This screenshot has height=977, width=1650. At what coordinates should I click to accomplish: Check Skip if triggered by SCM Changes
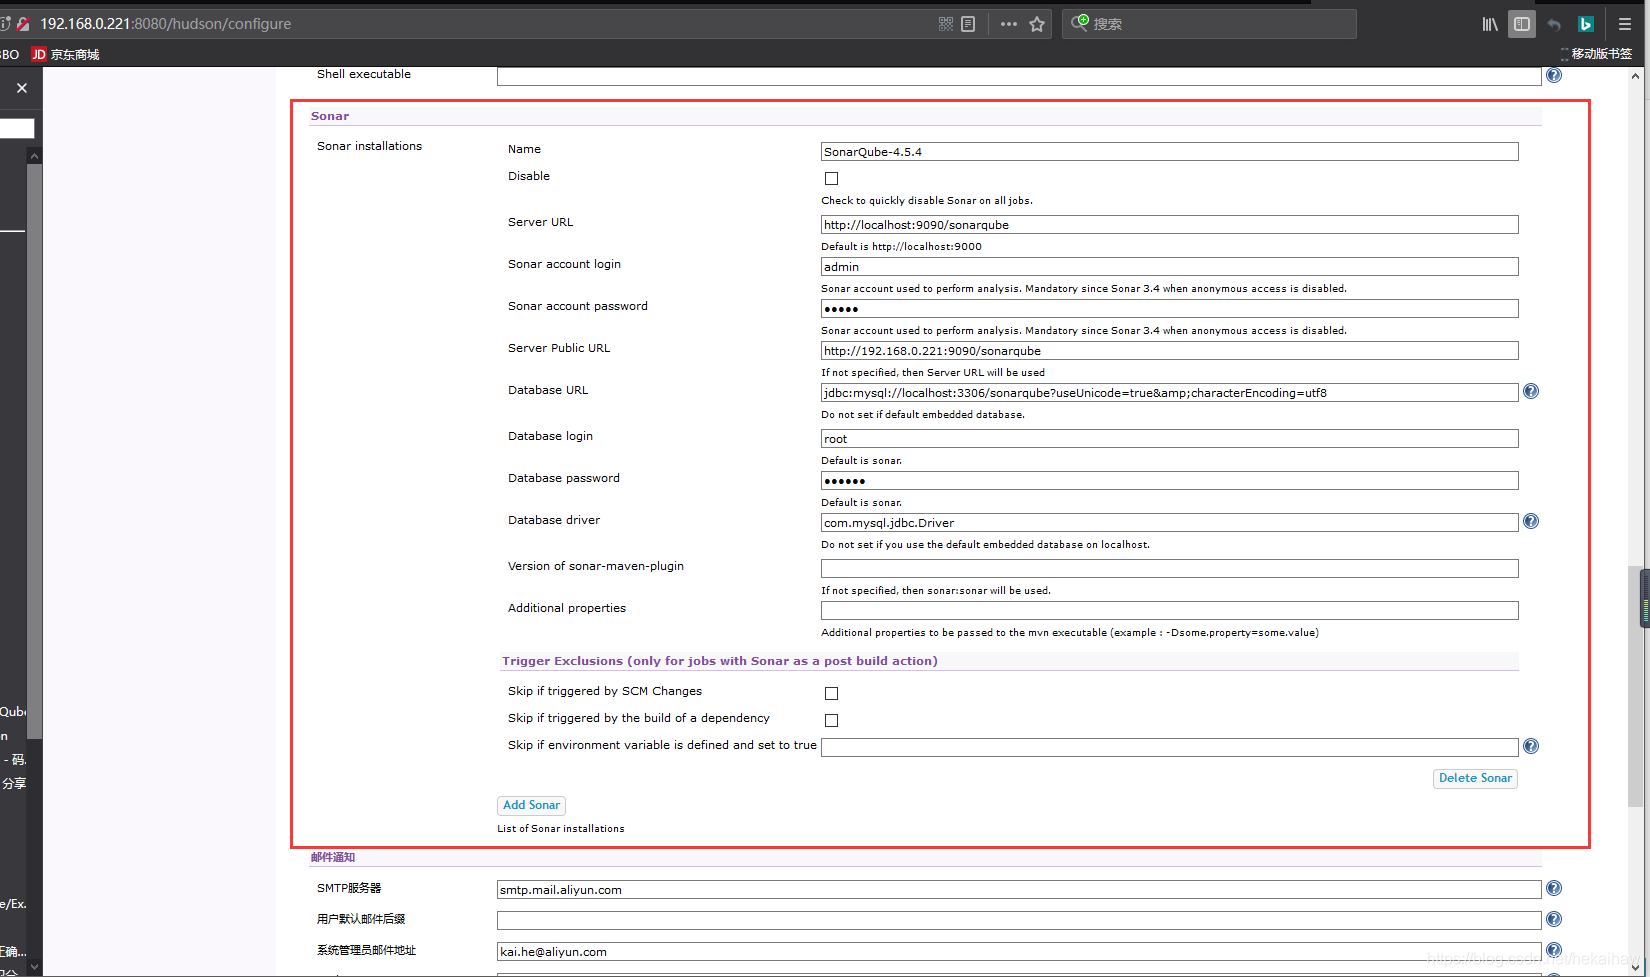831,693
